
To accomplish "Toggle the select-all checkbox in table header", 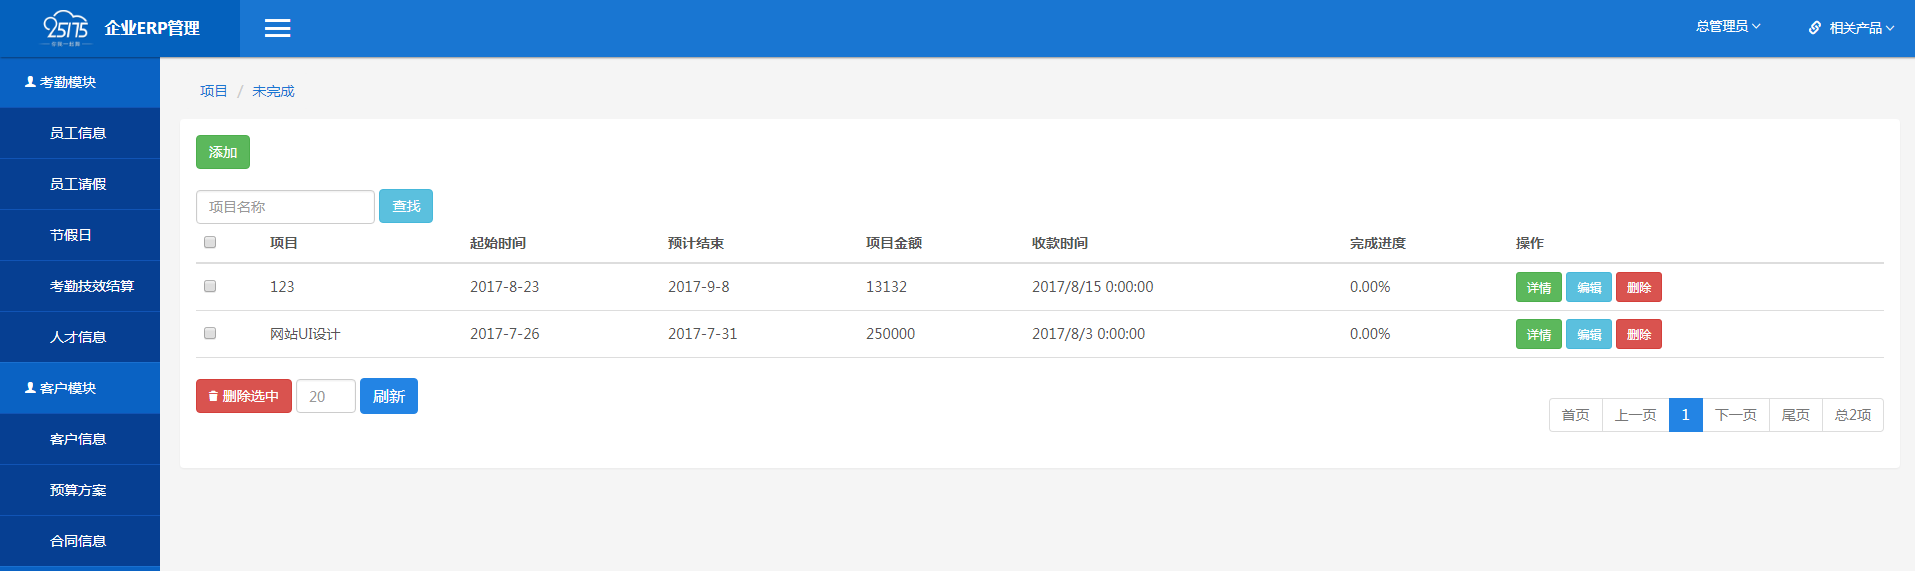I will pos(210,242).
